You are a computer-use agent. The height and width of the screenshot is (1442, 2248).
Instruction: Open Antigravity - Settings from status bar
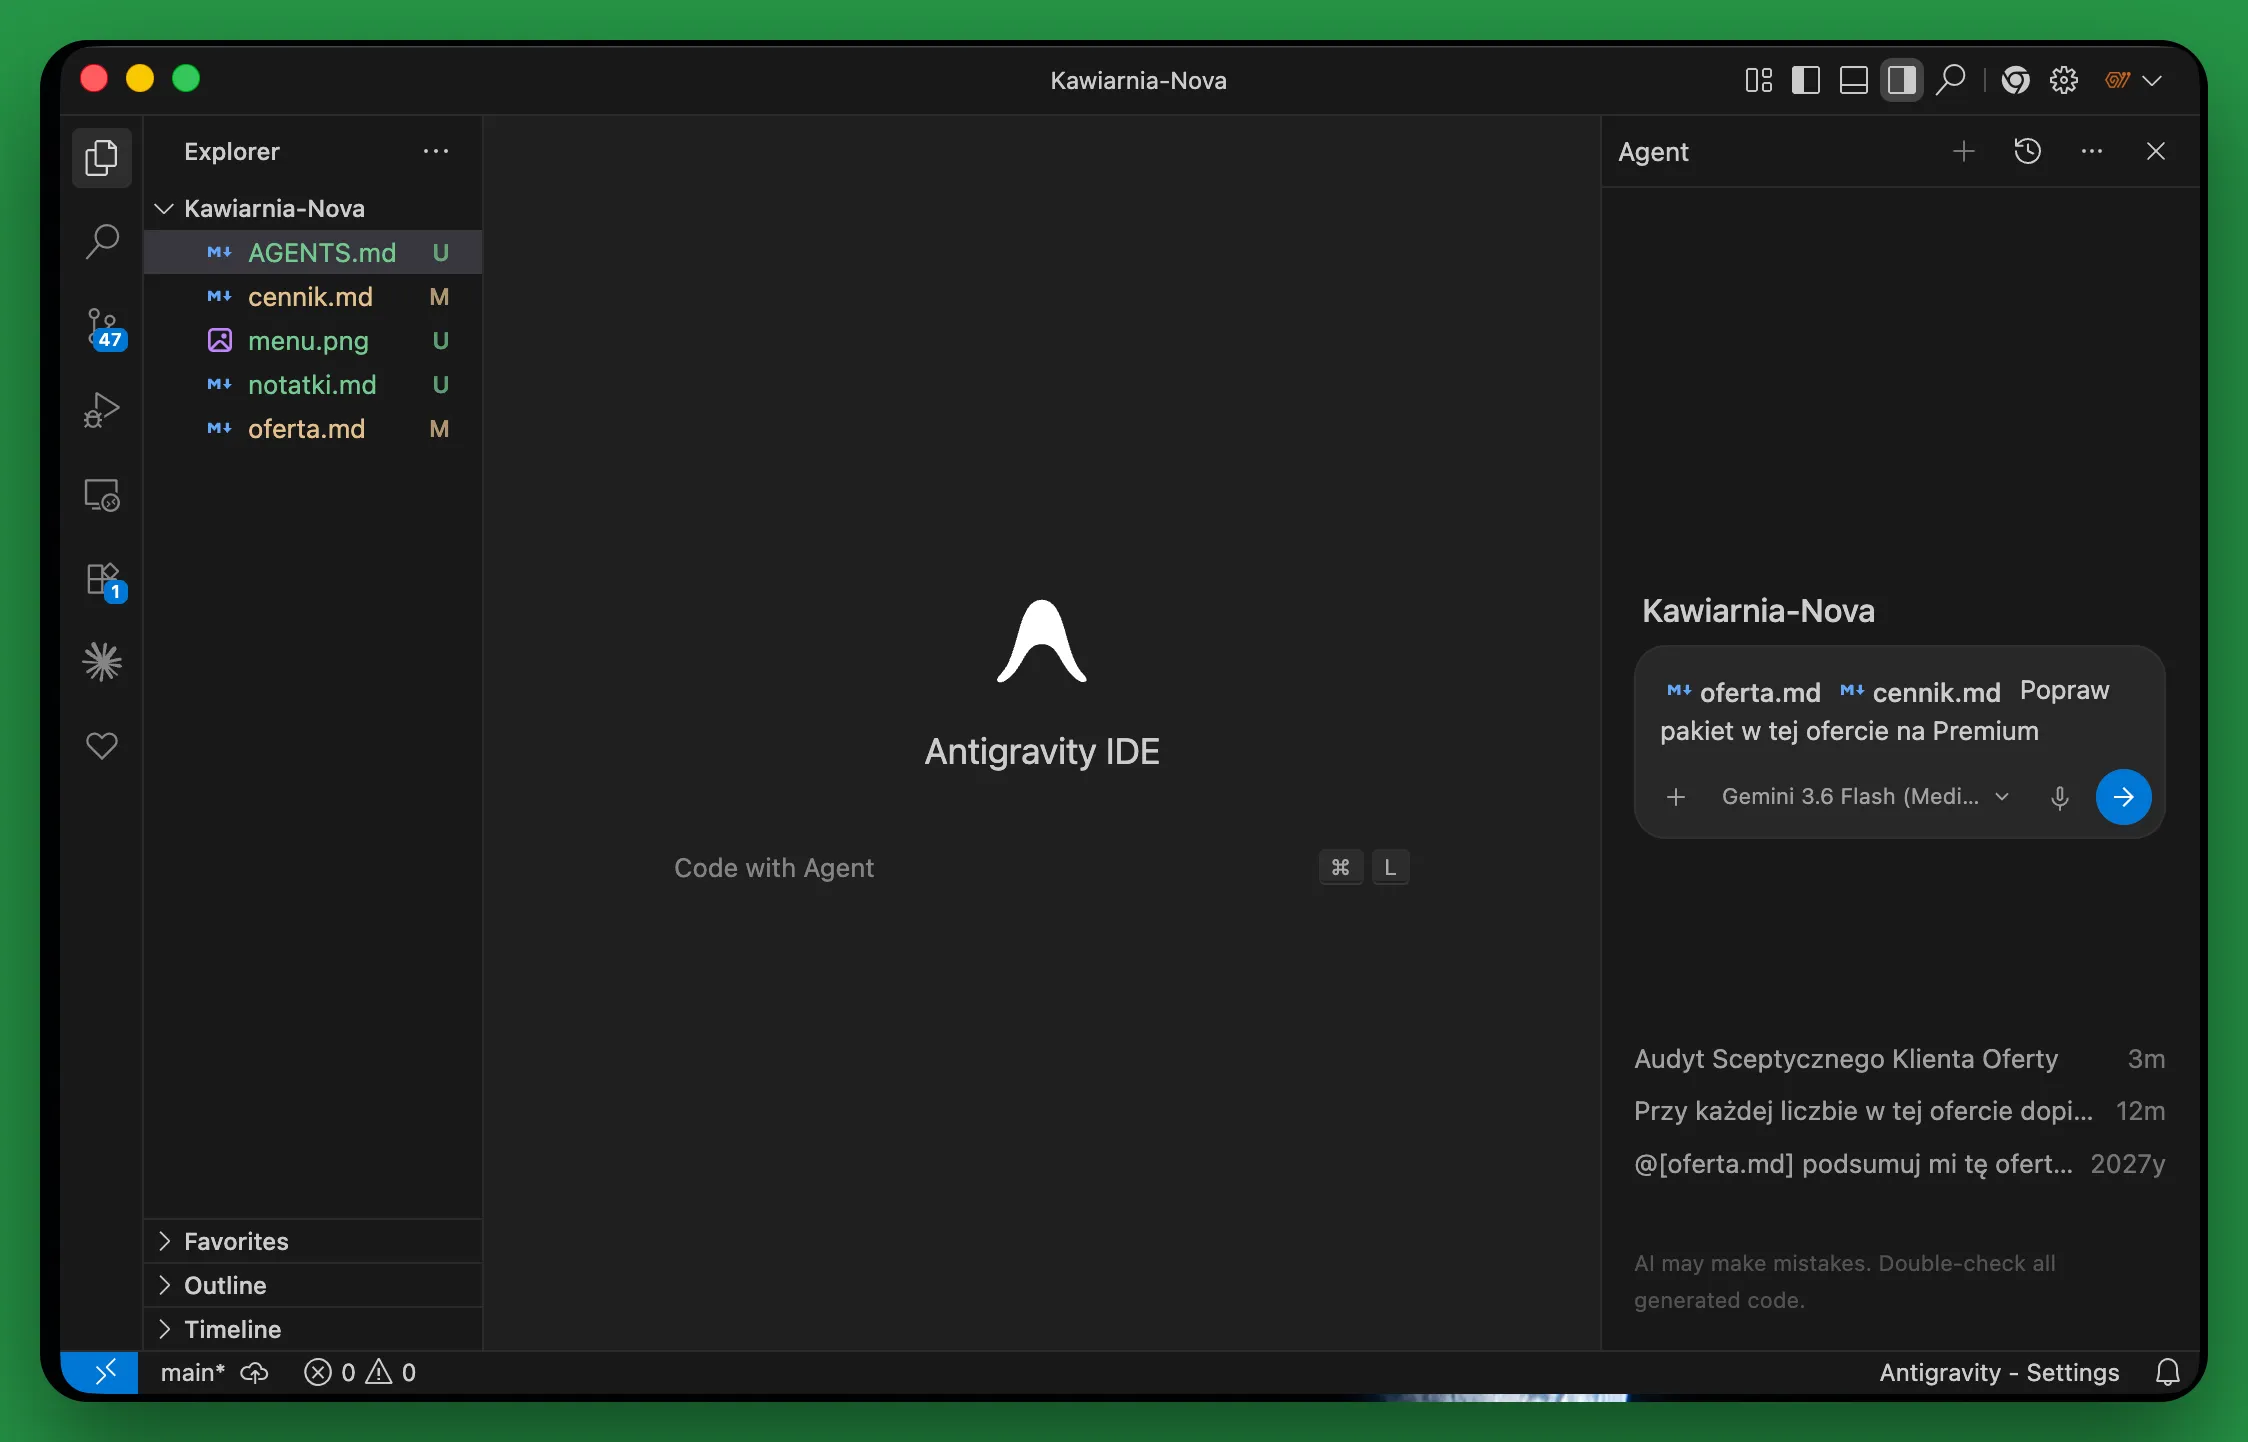point(1999,1372)
